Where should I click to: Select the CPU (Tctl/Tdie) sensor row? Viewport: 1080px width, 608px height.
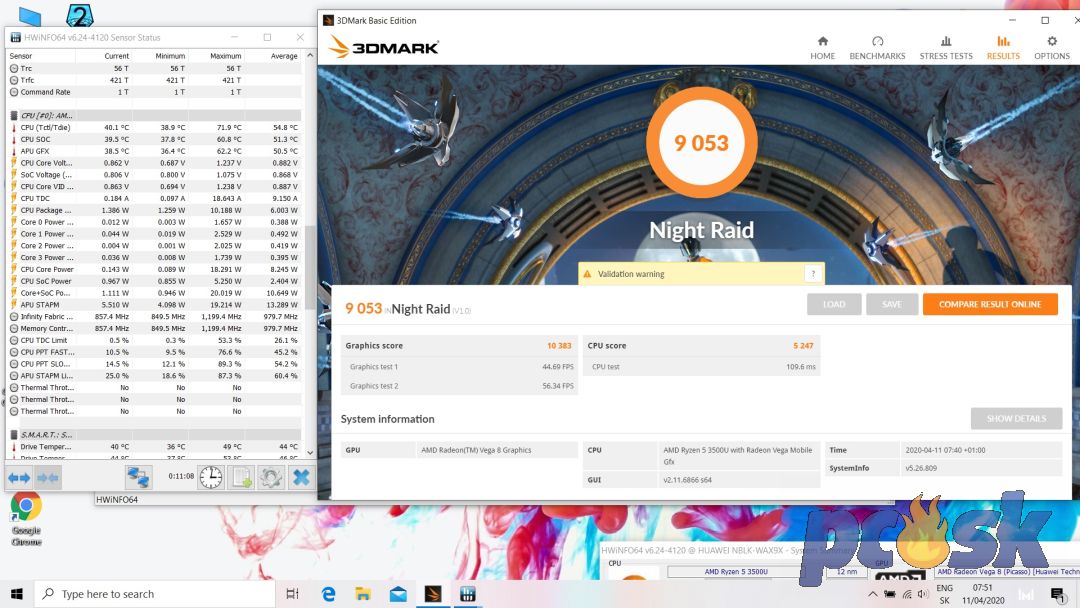(154, 127)
